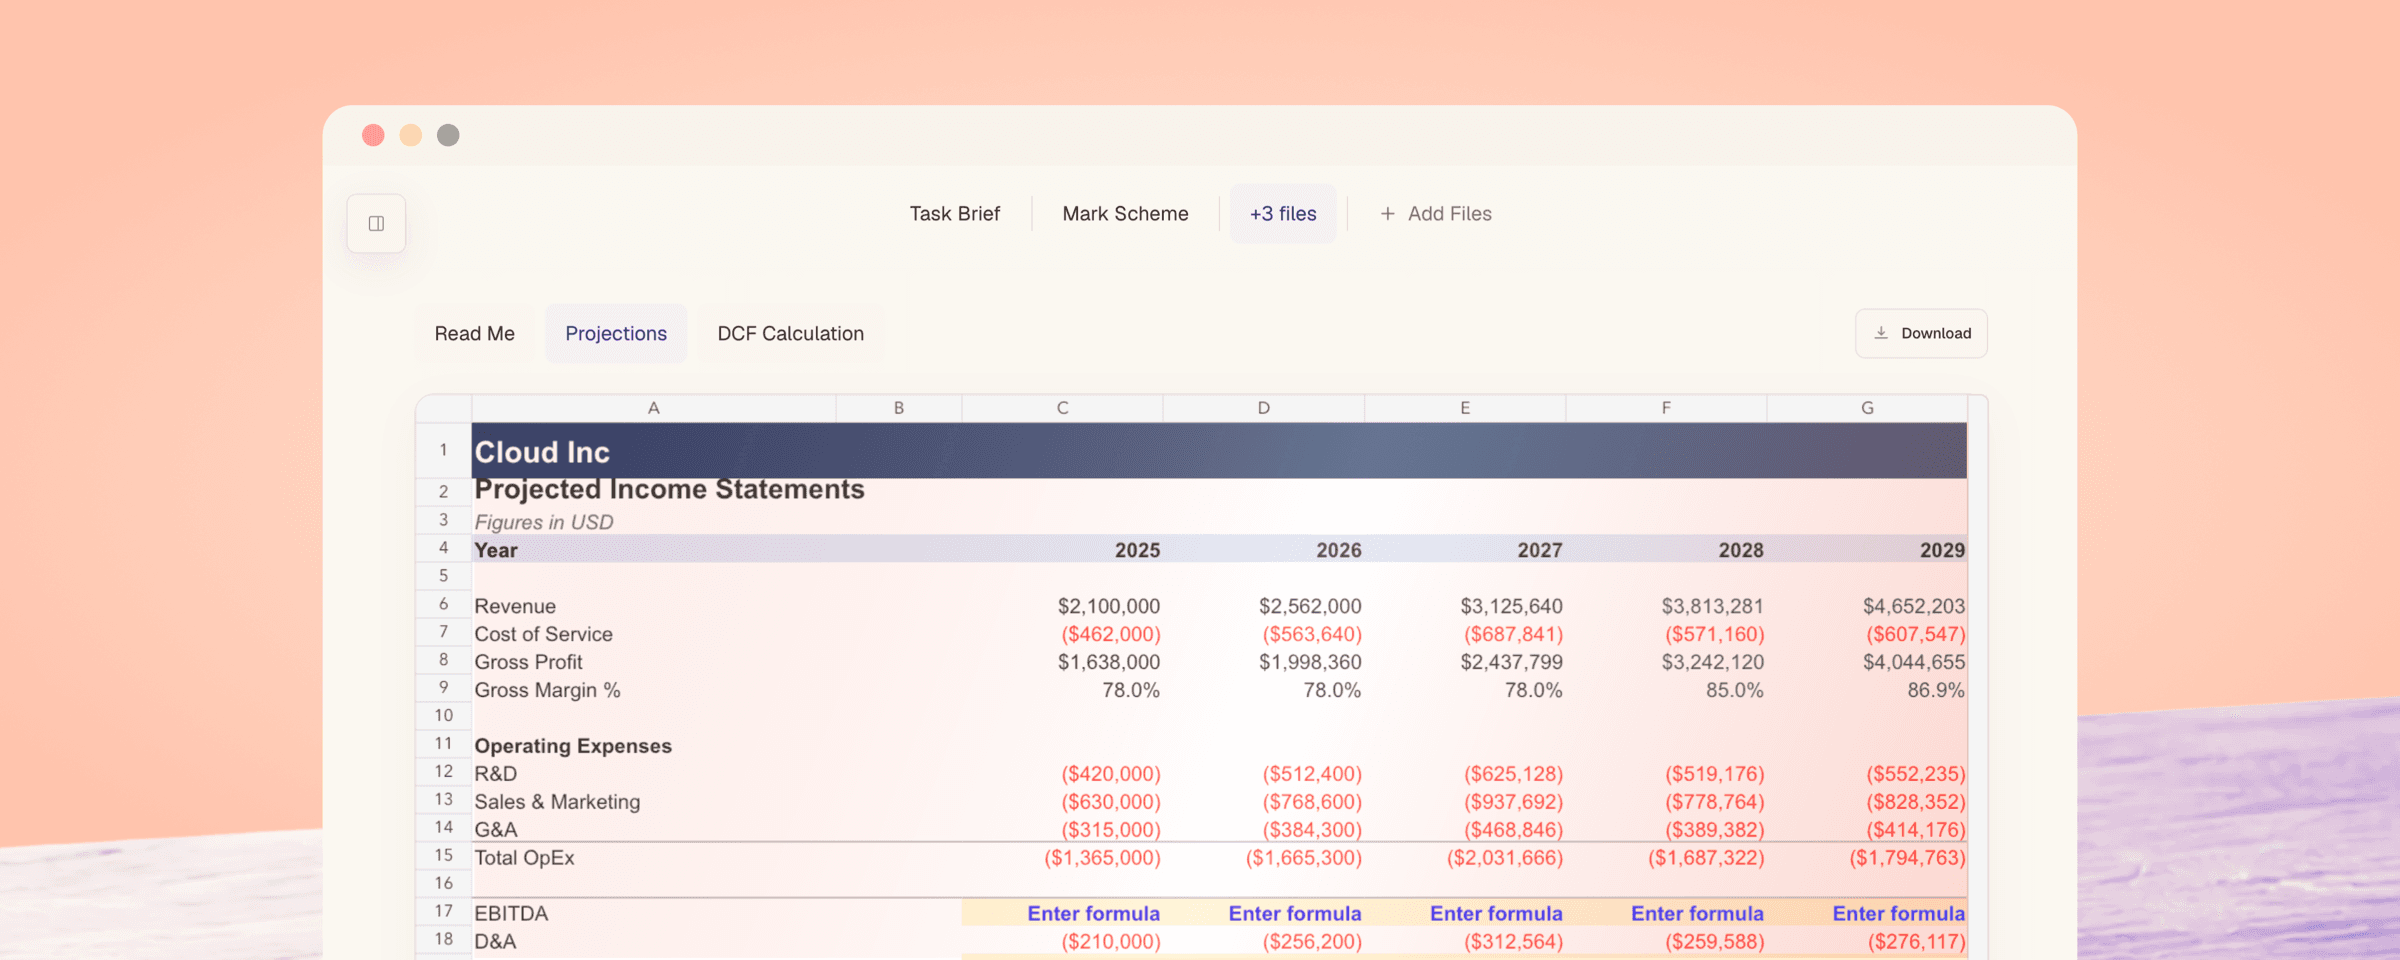Select column A header
Screen dimensions: 2400x960
[x=654, y=408]
